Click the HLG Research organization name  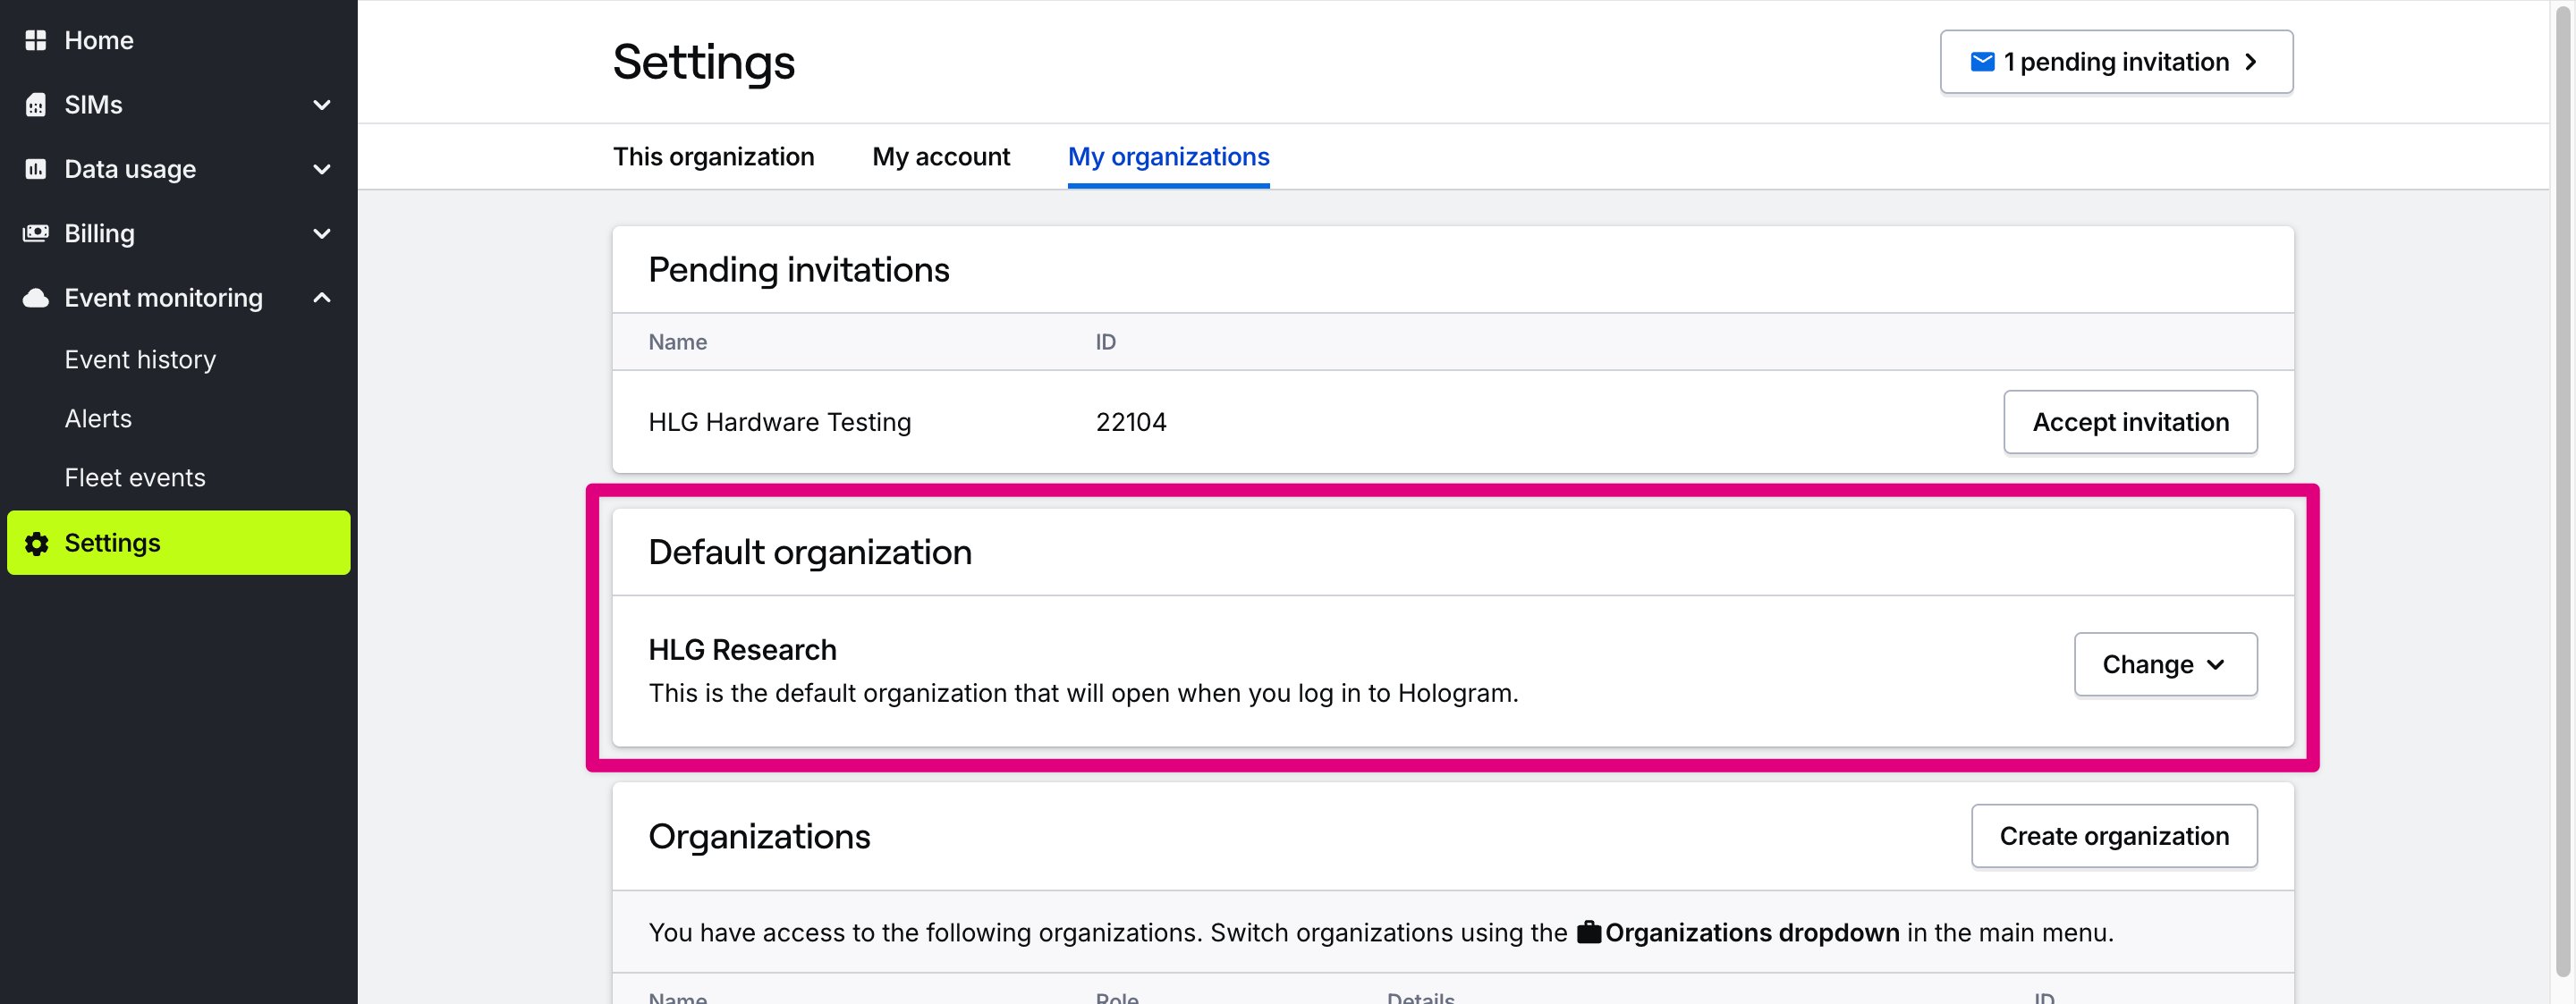(x=742, y=650)
